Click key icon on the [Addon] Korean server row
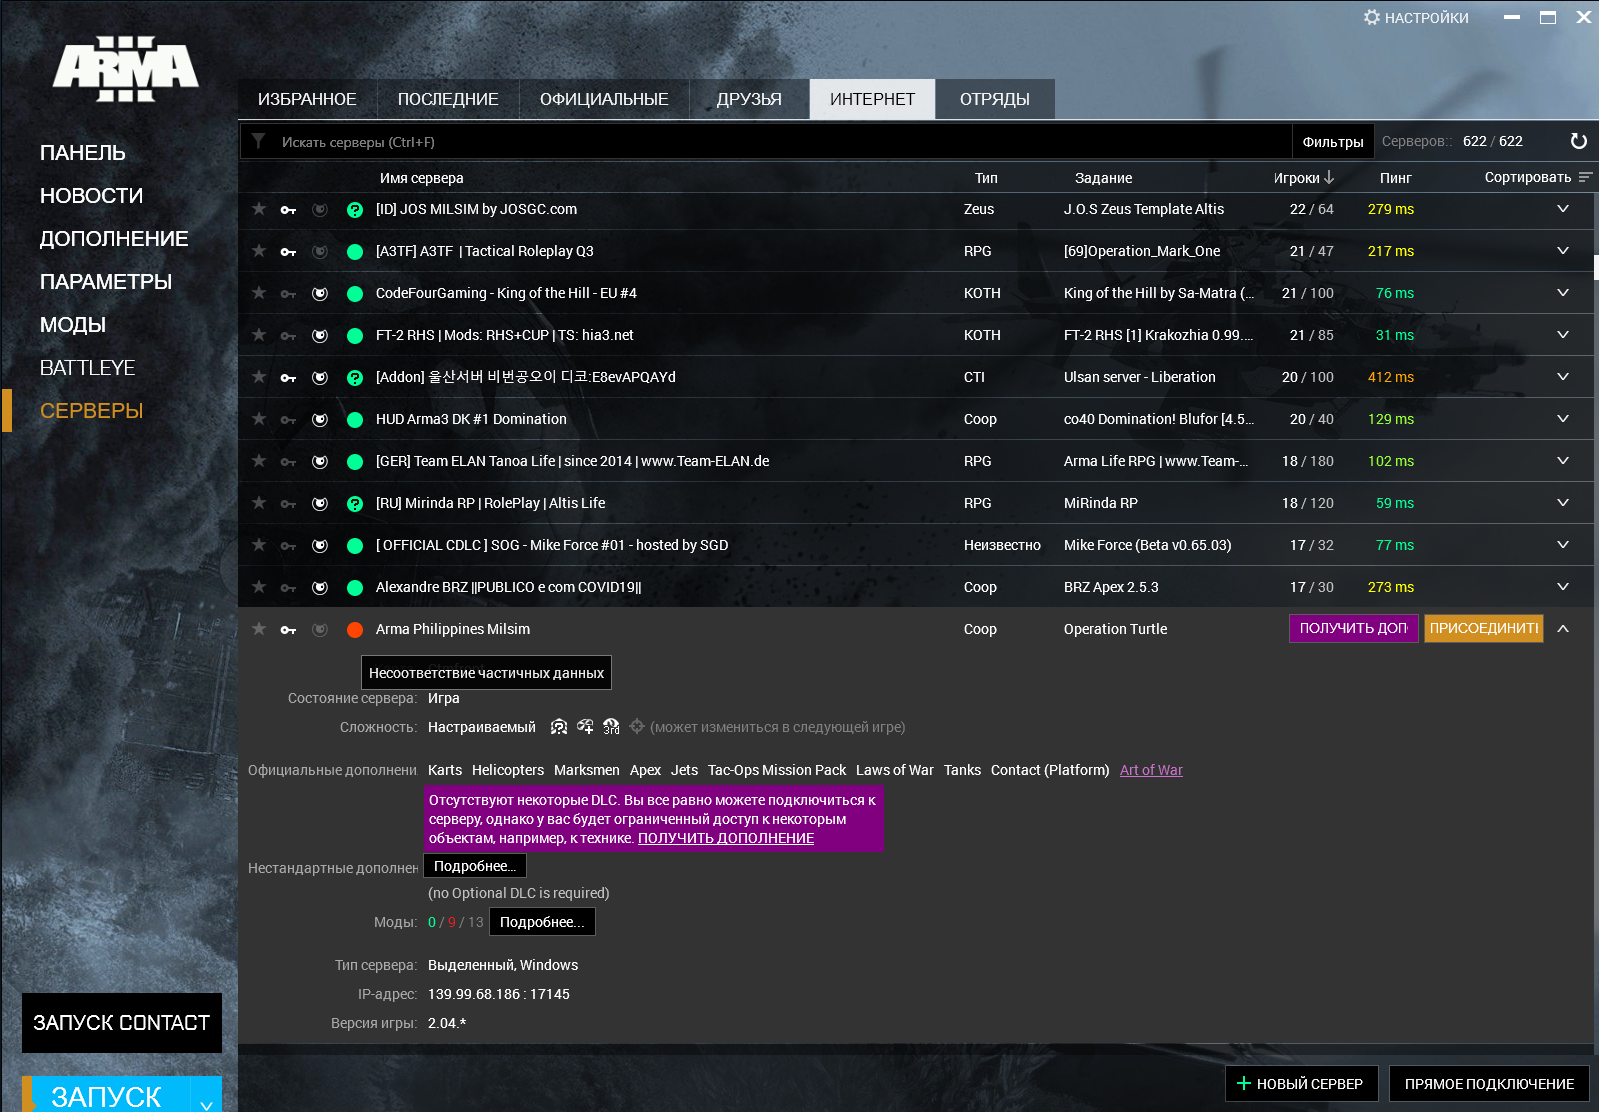 tap(288, 378)
